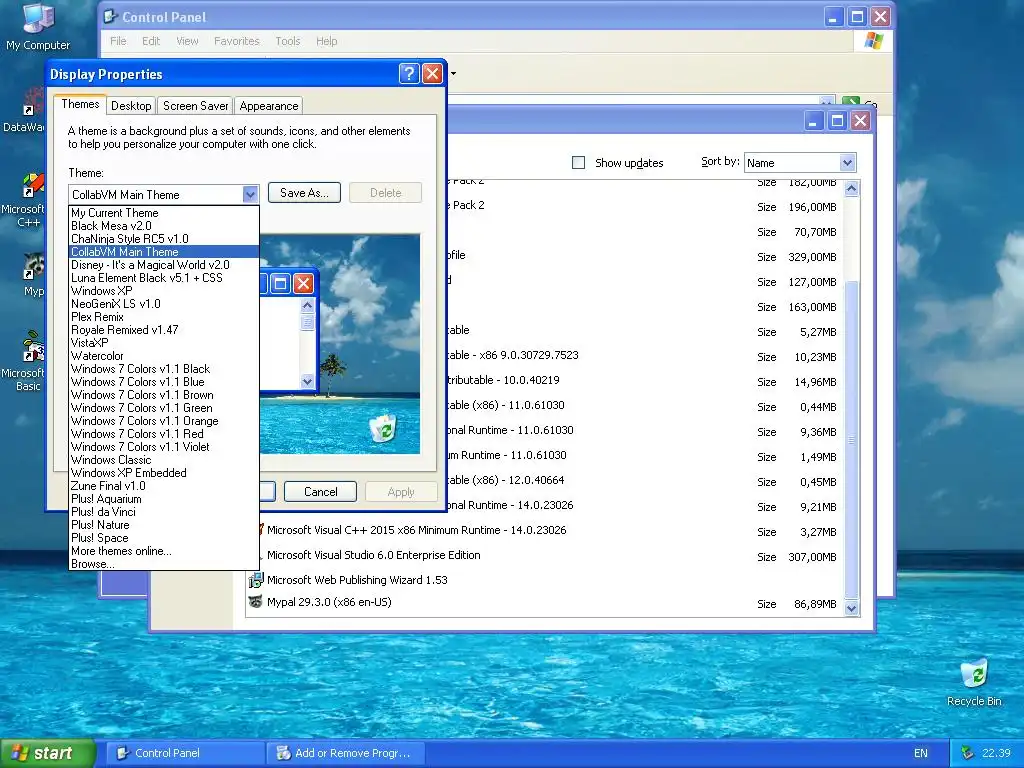Switch to Add or Remove Programs taskbar button
This screenshot has width=1024, height=768.
pyautogui.click(x=346, y=753)
